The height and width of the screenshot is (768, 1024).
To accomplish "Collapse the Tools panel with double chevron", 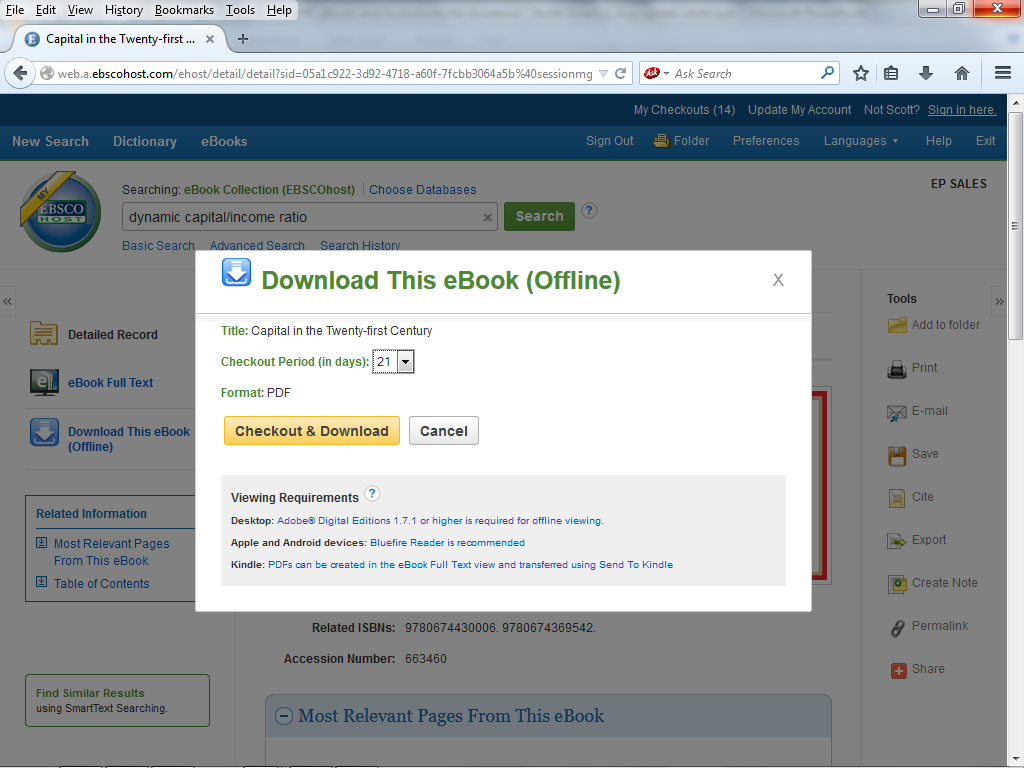I will click(999, 302).
